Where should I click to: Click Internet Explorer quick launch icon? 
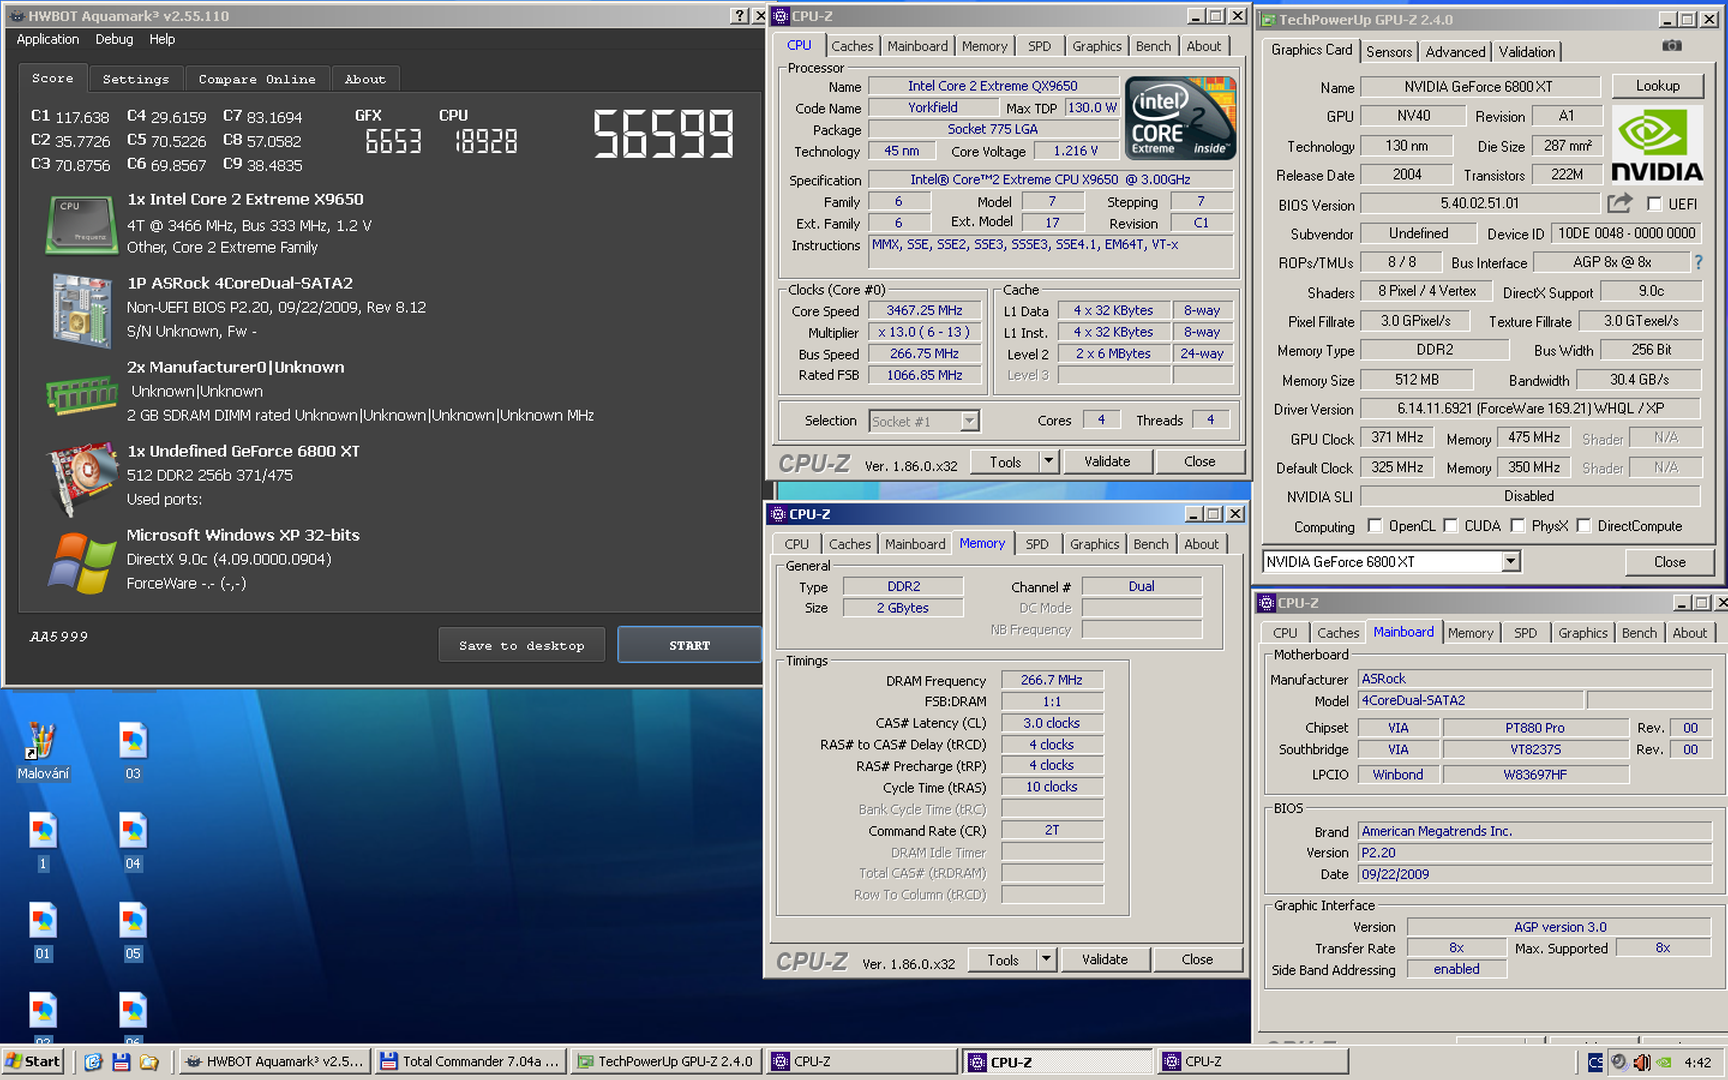(93, 1062)
